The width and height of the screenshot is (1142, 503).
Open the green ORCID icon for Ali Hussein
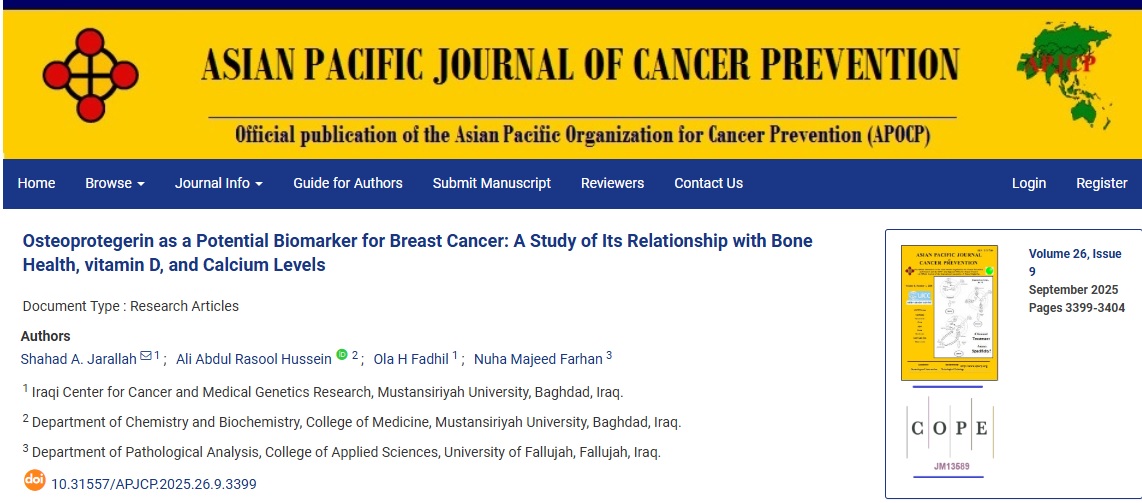(x=341, y=355)
